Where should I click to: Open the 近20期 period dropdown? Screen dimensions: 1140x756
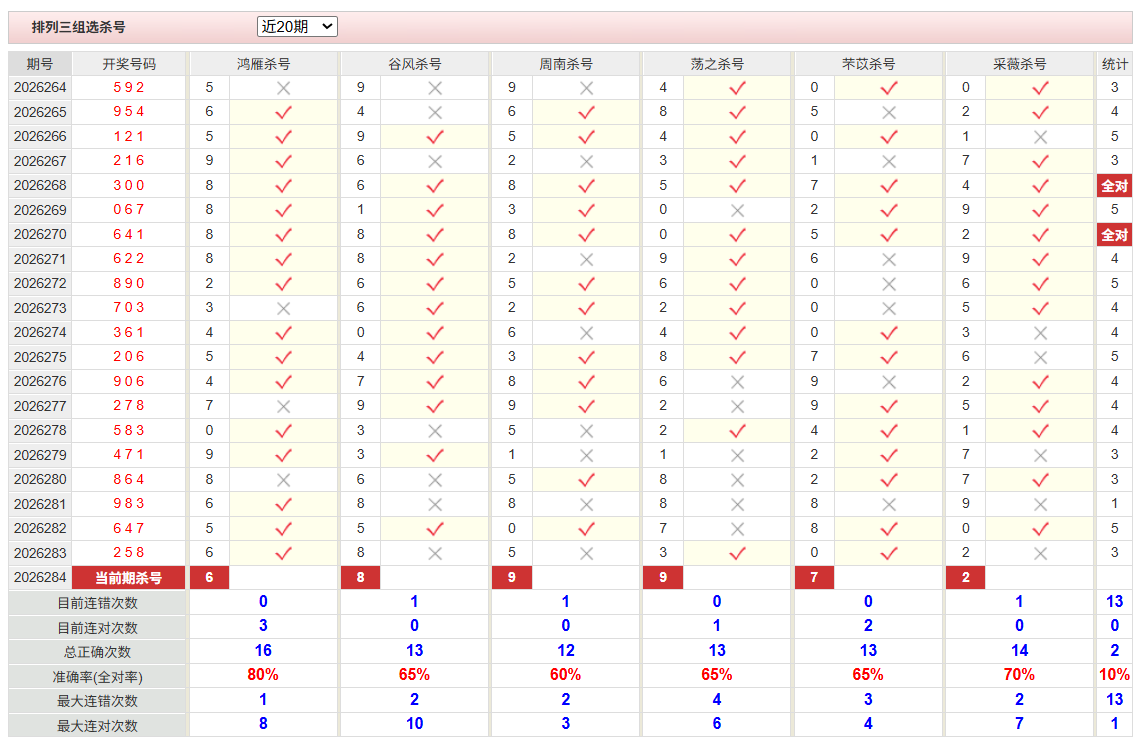297,27
